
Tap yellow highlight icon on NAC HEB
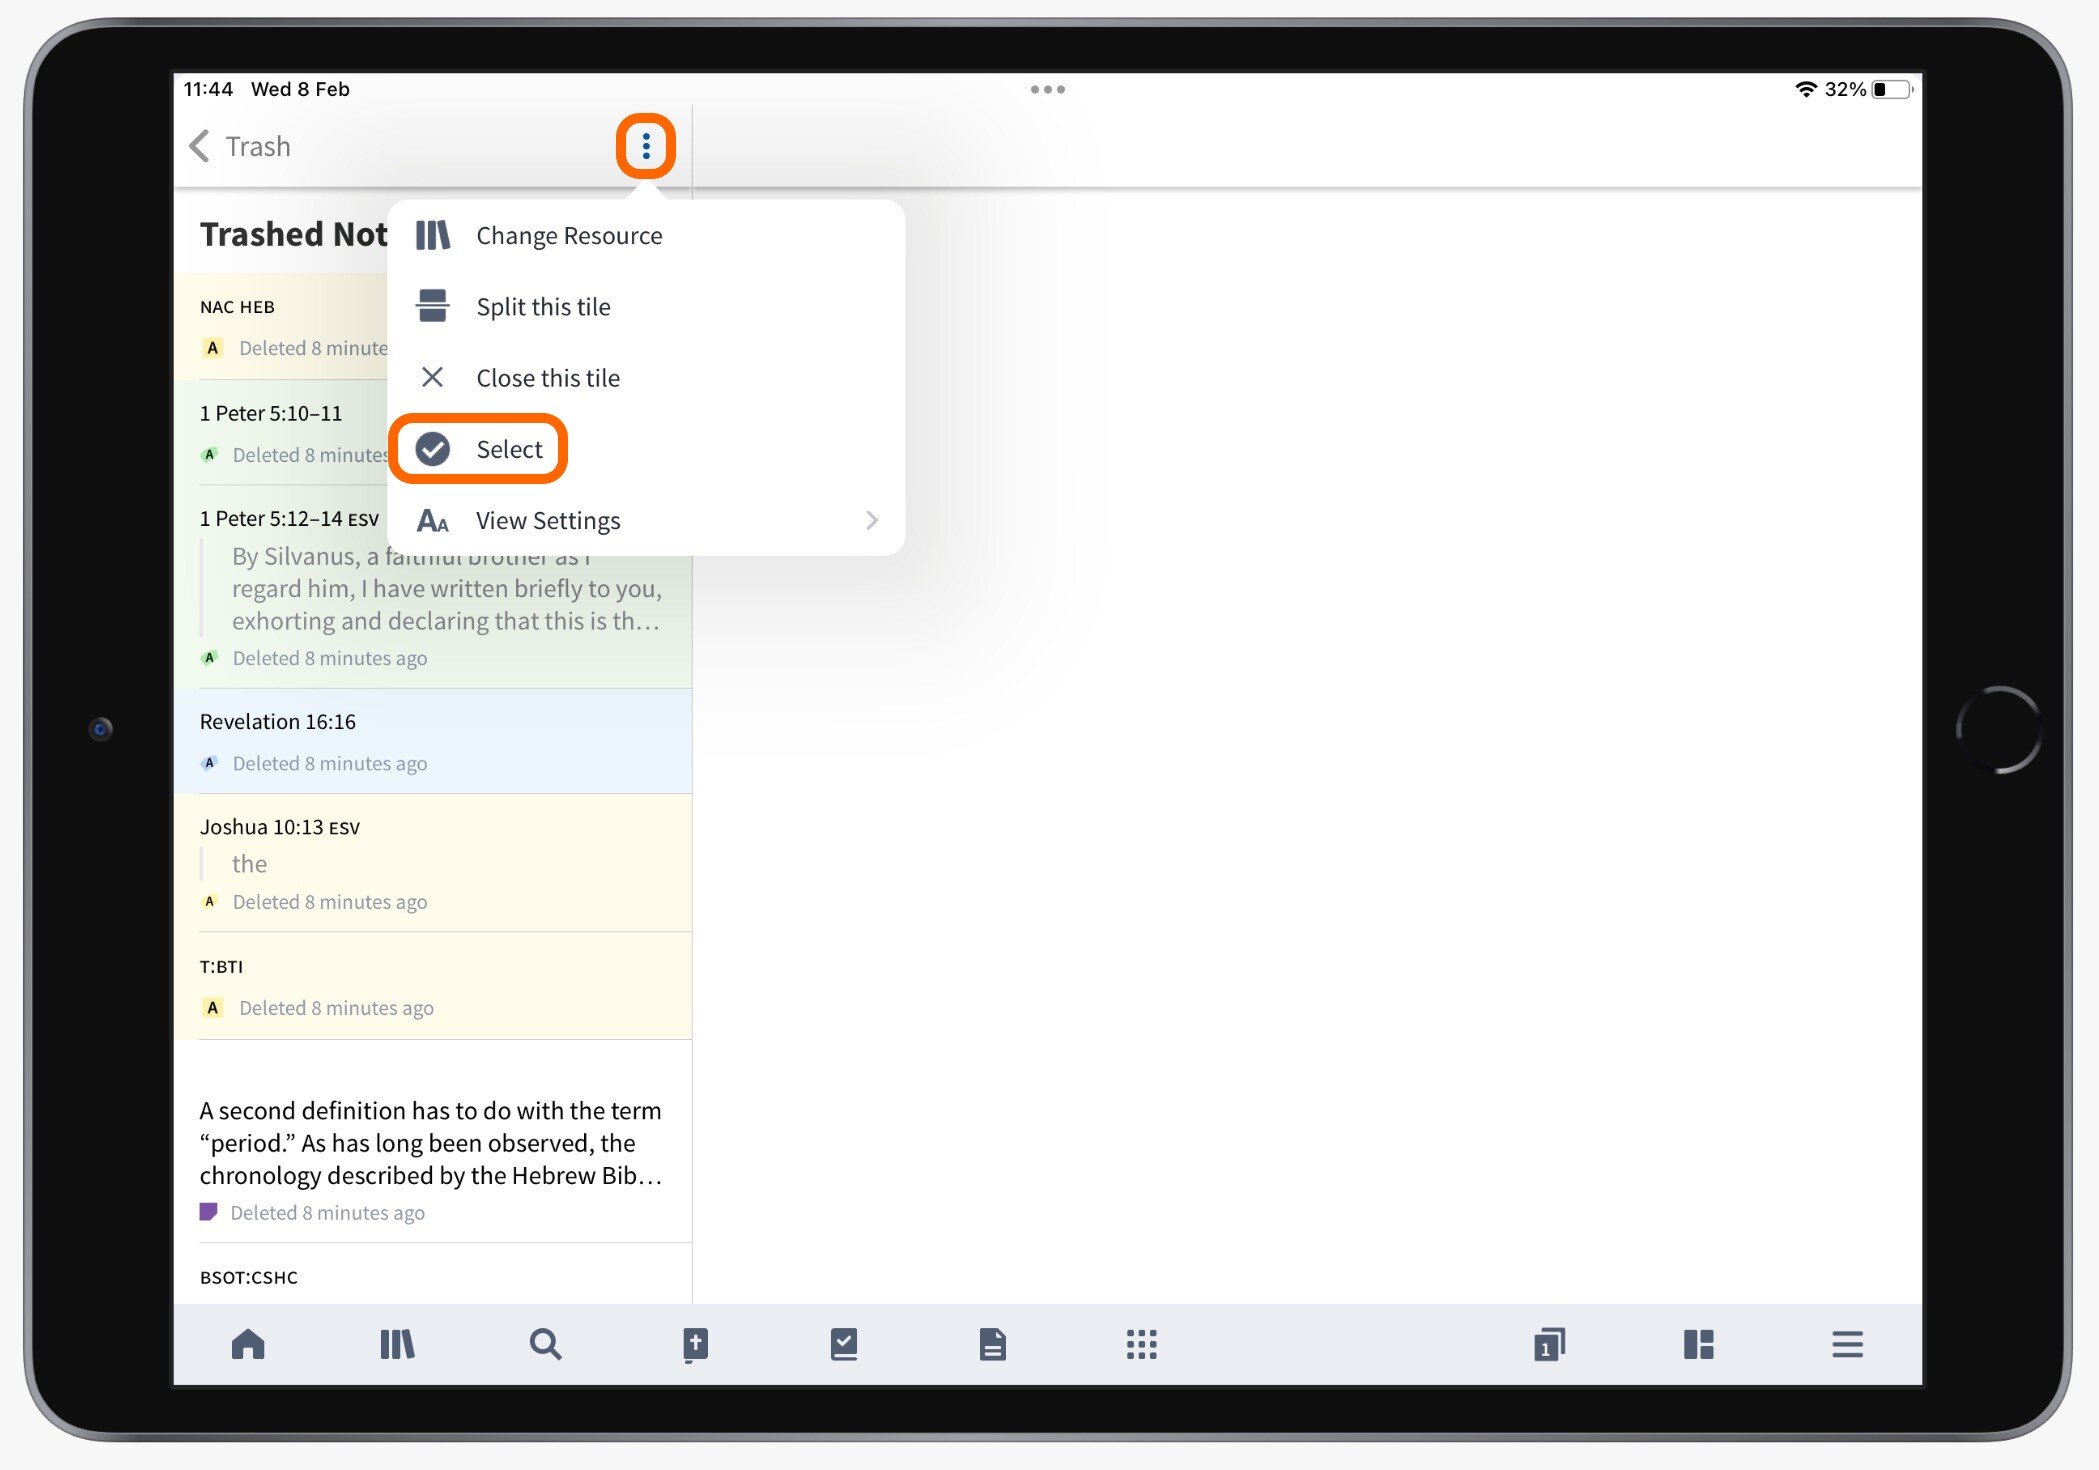[212, 348]
